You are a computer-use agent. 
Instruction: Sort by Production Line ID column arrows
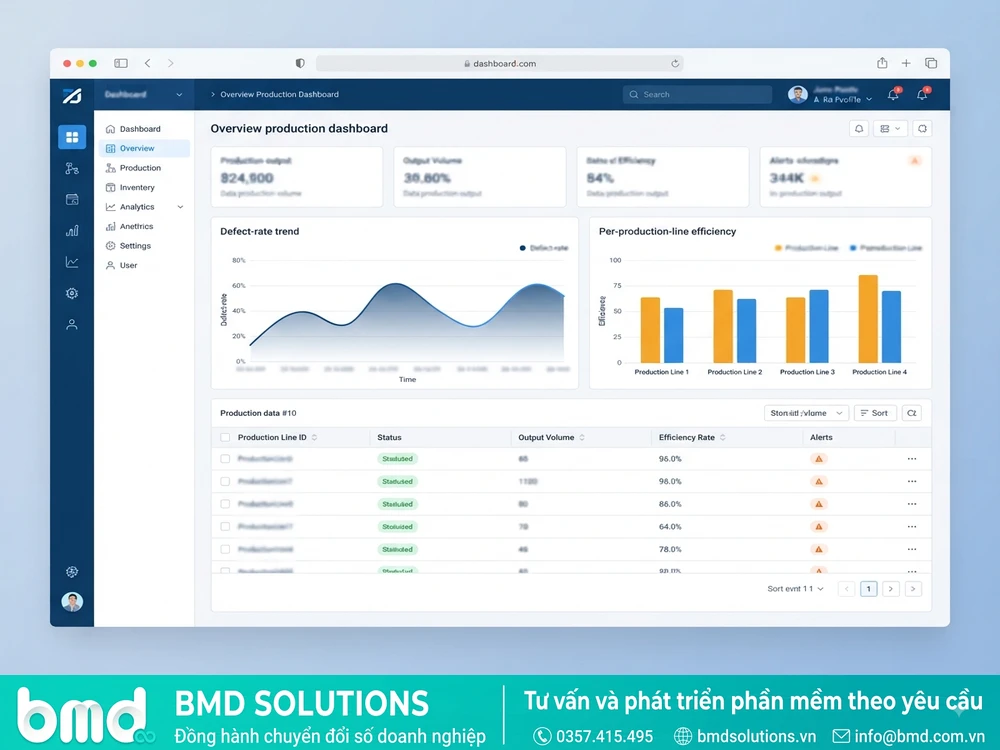[314, 438]
